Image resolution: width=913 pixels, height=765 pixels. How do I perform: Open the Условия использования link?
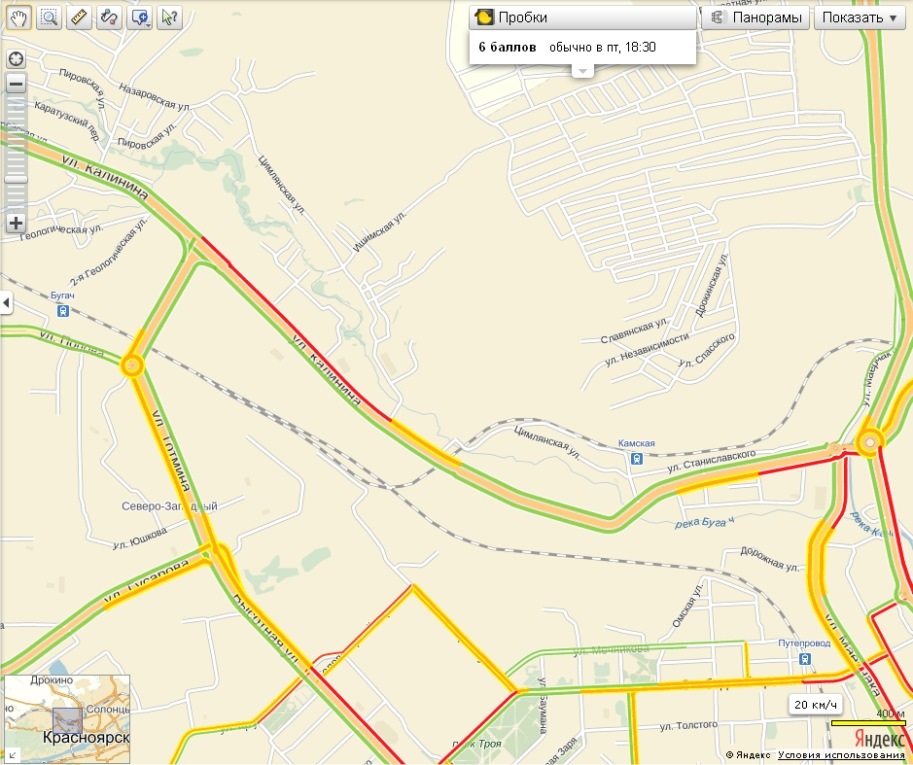pos(841,755)
